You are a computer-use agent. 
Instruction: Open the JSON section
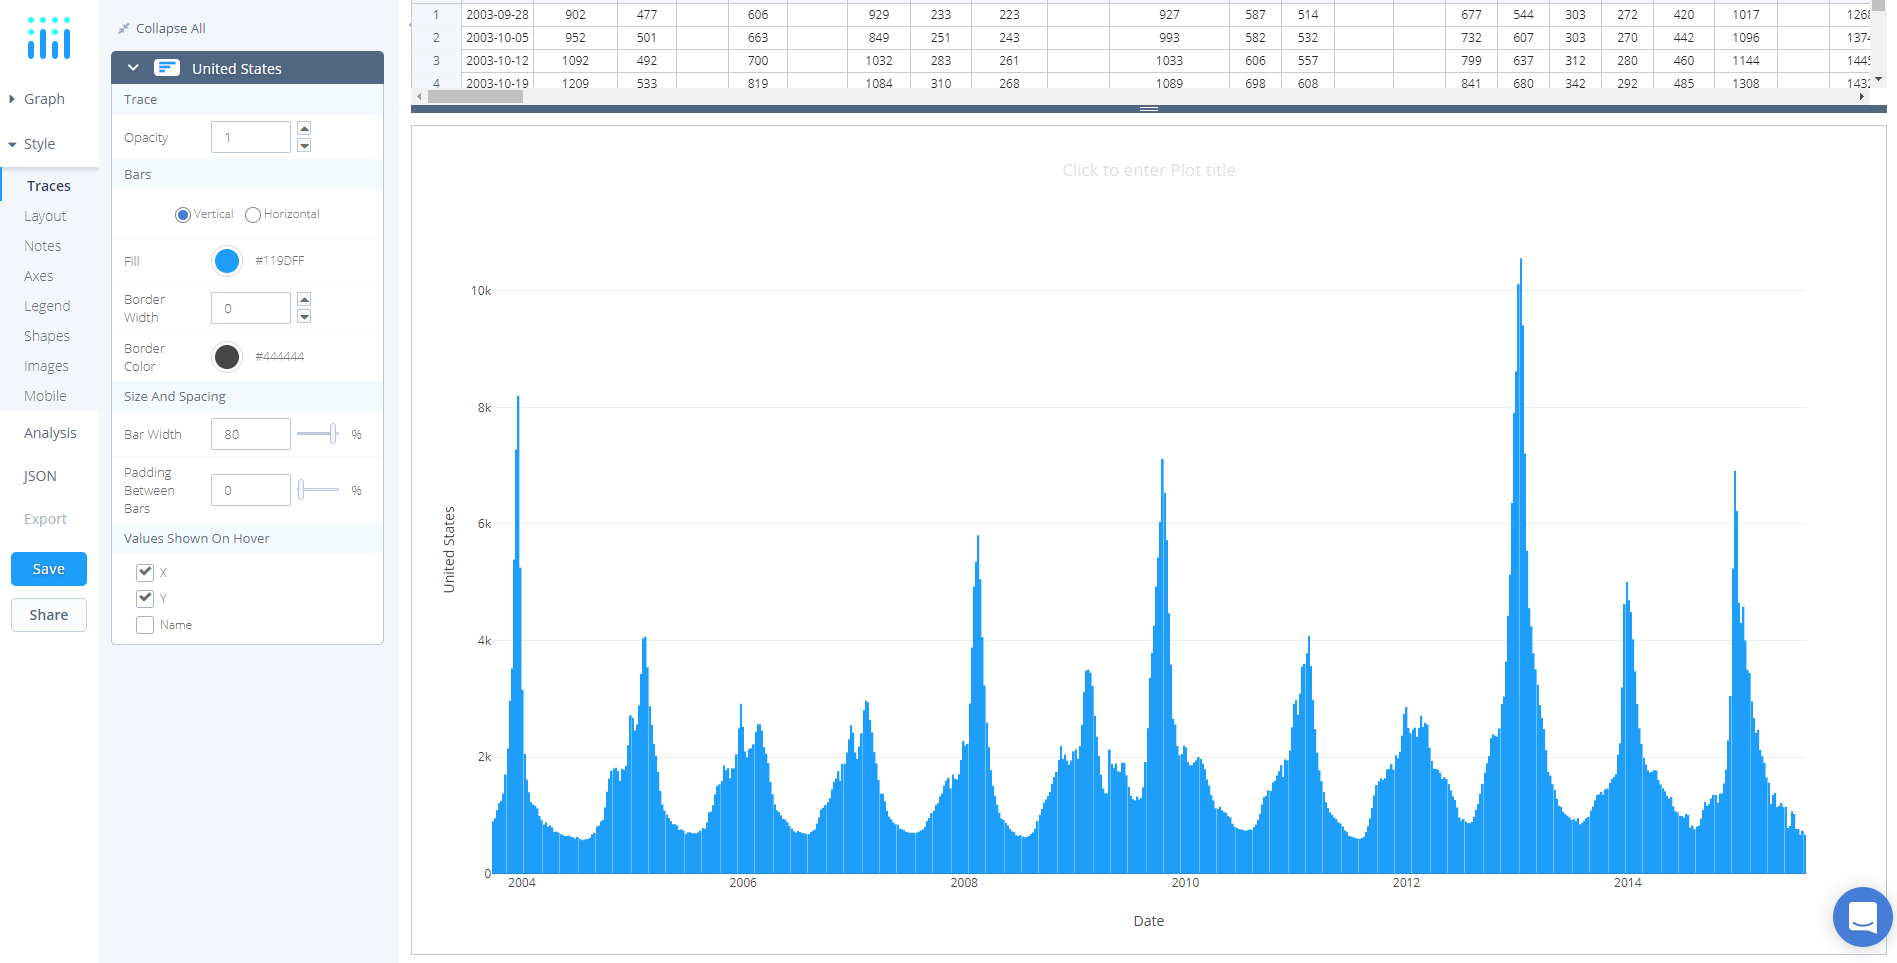click(x=40, y=476)
